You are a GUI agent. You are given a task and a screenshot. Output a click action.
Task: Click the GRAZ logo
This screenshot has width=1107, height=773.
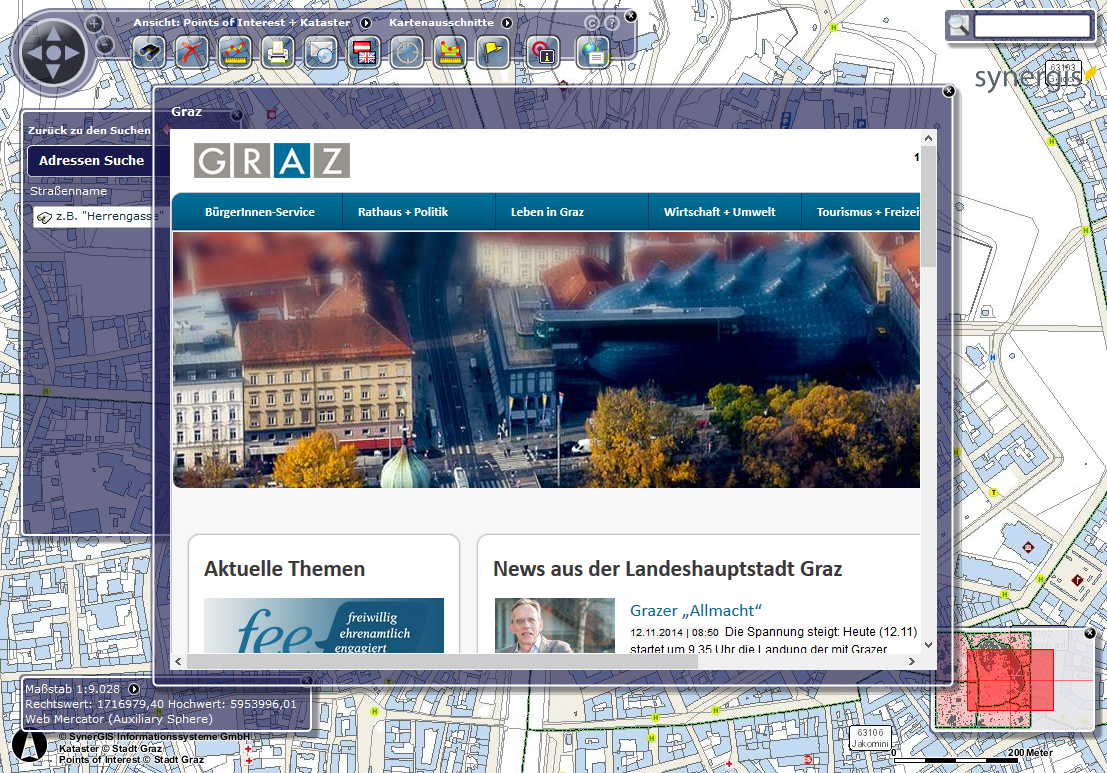(x=272, y=160)
